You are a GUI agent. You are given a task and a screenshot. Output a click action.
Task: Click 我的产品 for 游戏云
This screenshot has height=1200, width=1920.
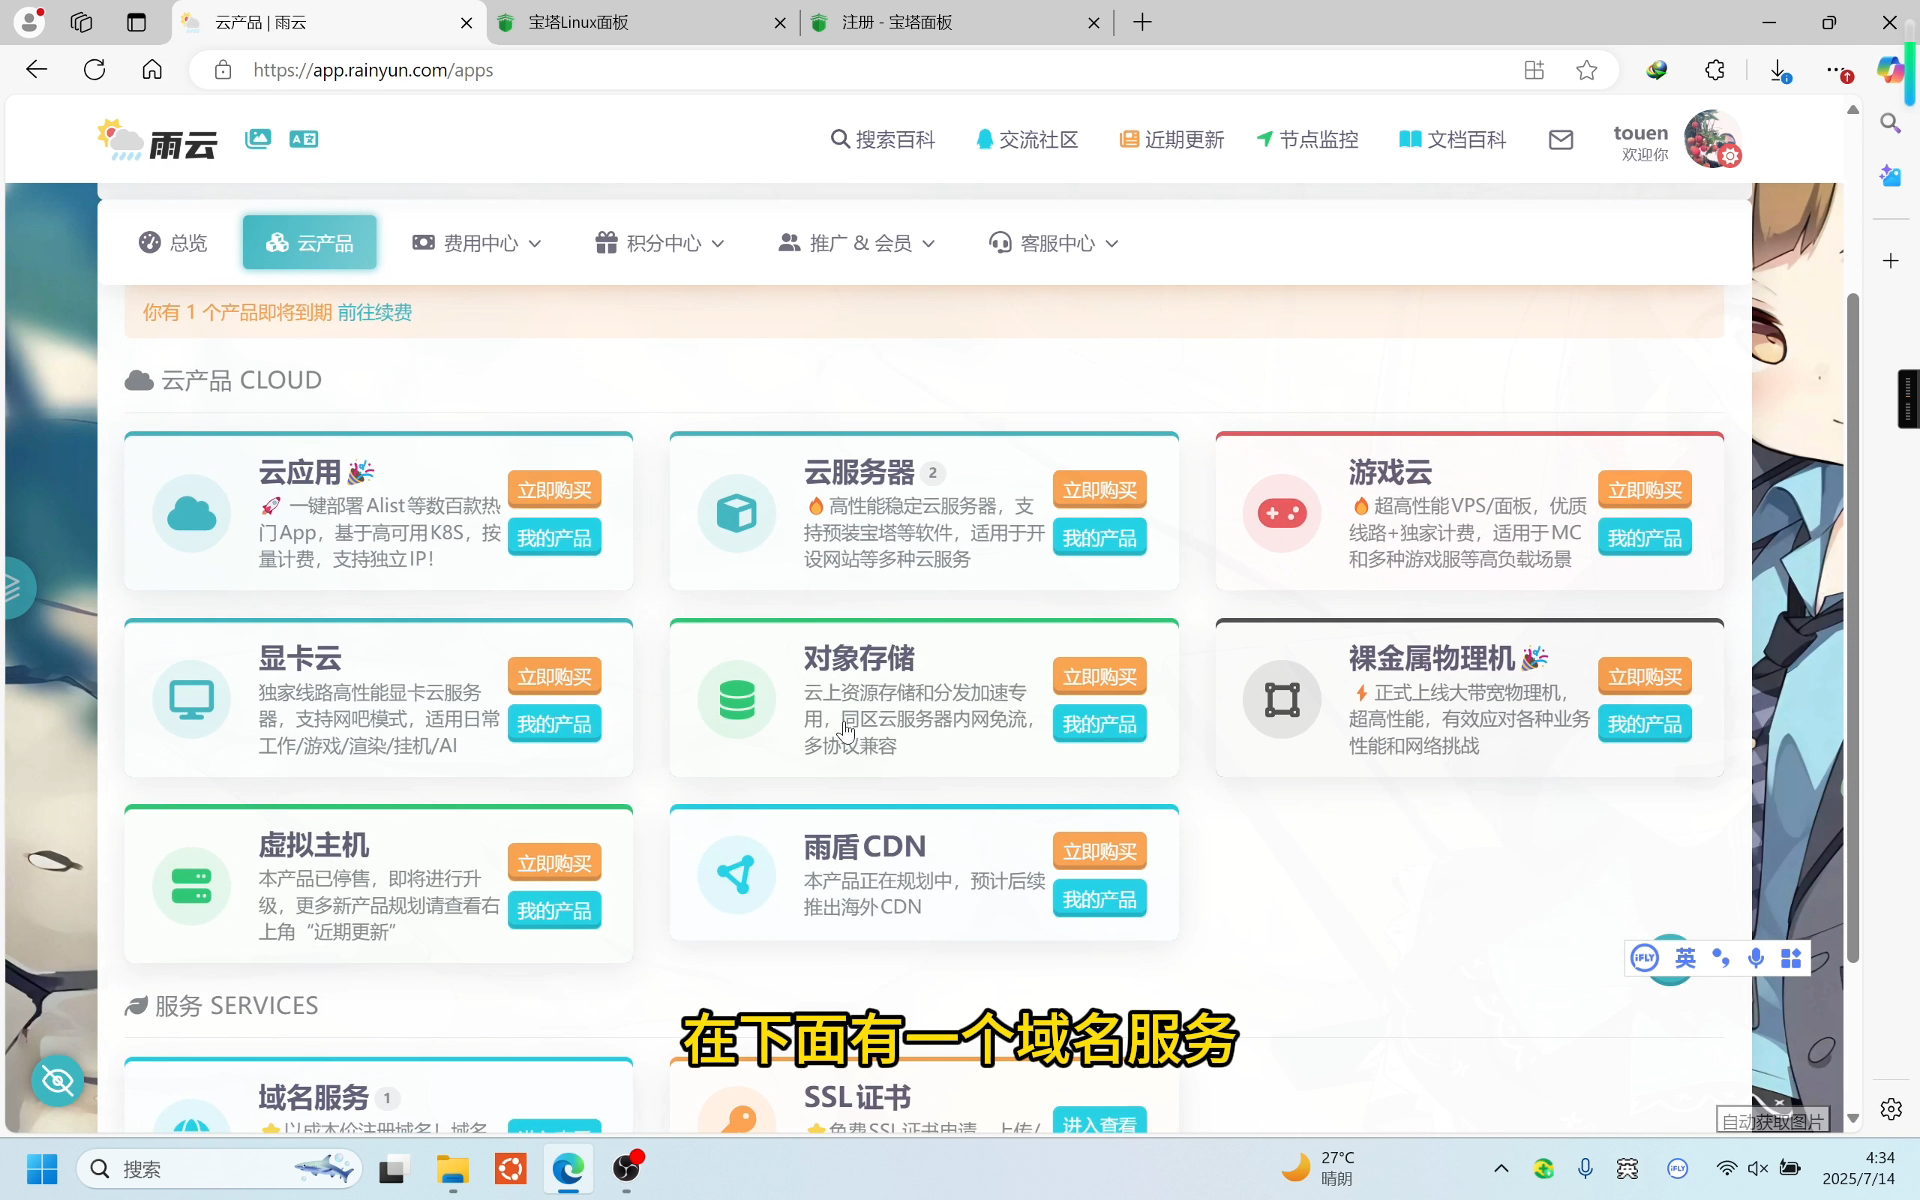1645,538
